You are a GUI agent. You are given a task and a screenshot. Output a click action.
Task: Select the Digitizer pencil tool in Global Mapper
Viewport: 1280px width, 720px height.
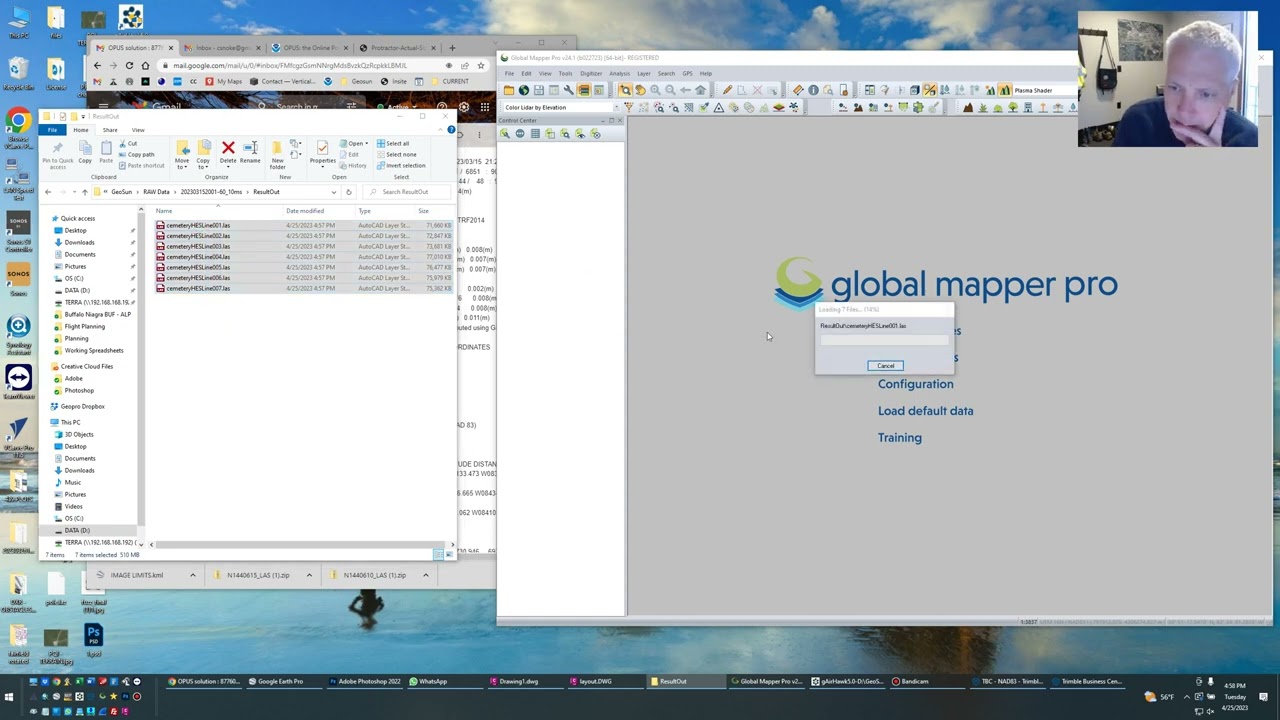727,90
